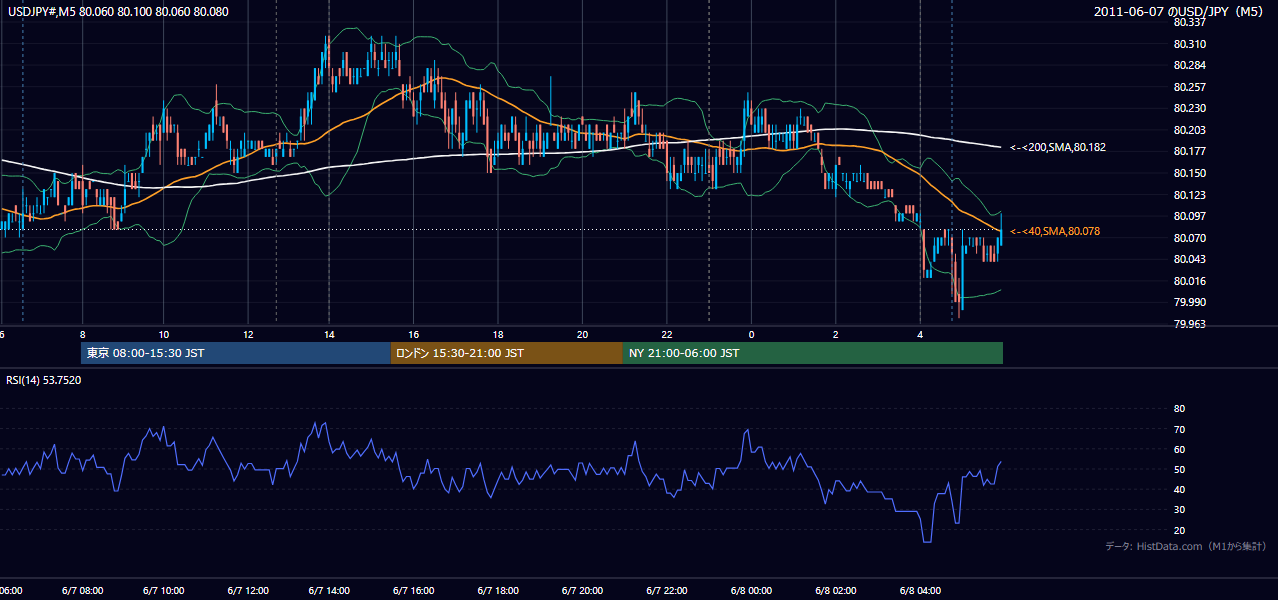Click the RSI(14) 53.7520 indicator label
The height and width of the screenshot is (600, 1278).
(44, 380)
